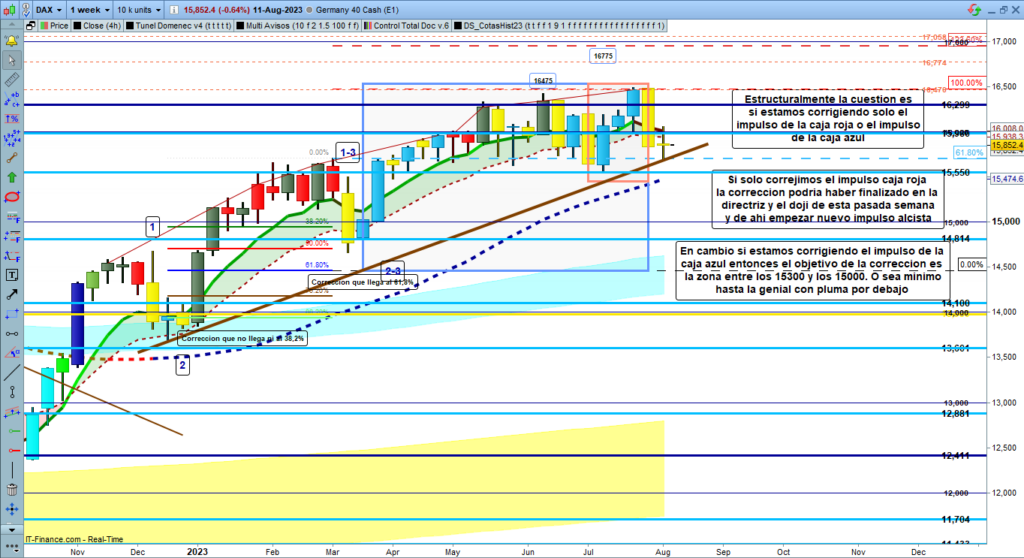Click the trash can delete icon

[x=11, y=489]
